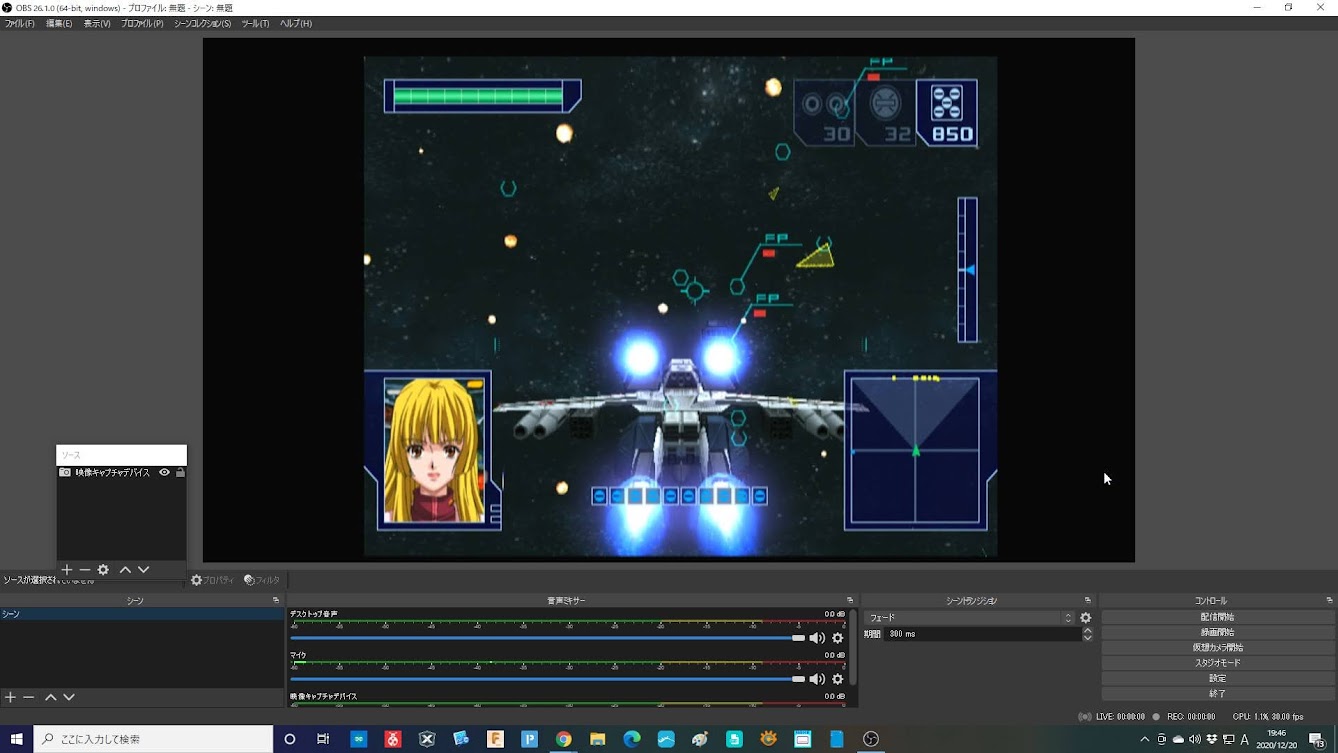Toggle visibility eye of 映像キャプチャデバイス source

(x=164, y=472)
